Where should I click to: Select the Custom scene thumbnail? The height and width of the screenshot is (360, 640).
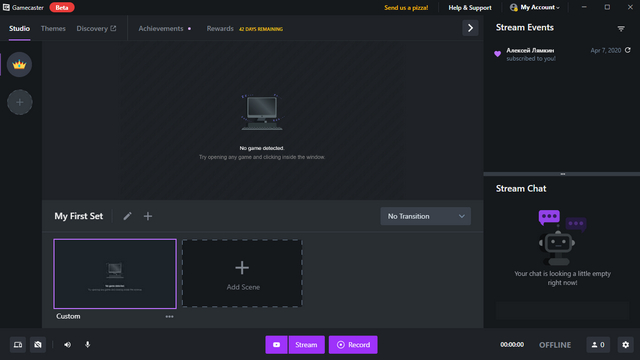(x=115, y=274)
